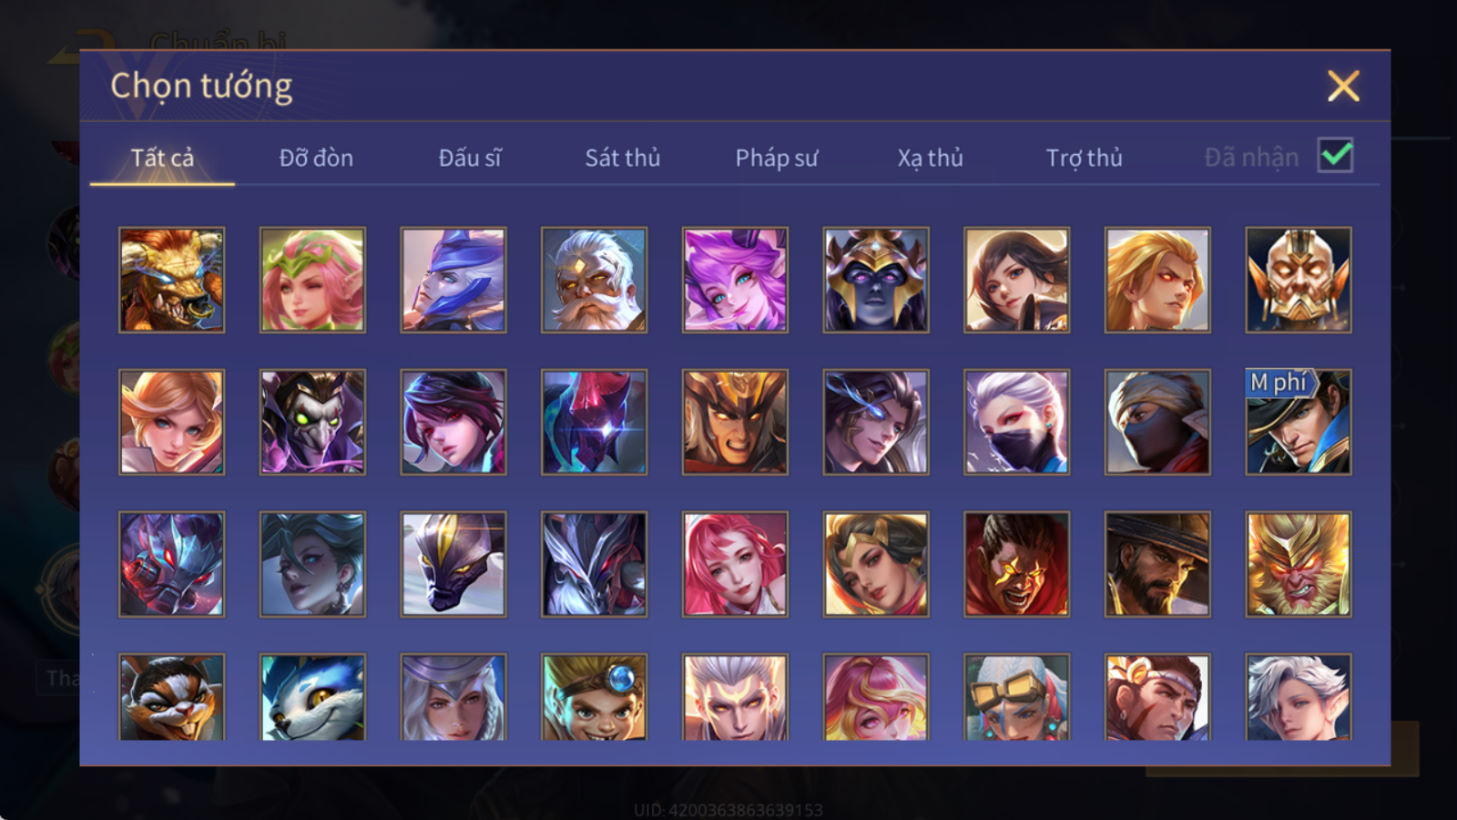Image resolution: width=1457 pixels, height=820 pixels.
Task: Close the 'Chọn tướng' dialog
Action: 1343,86
